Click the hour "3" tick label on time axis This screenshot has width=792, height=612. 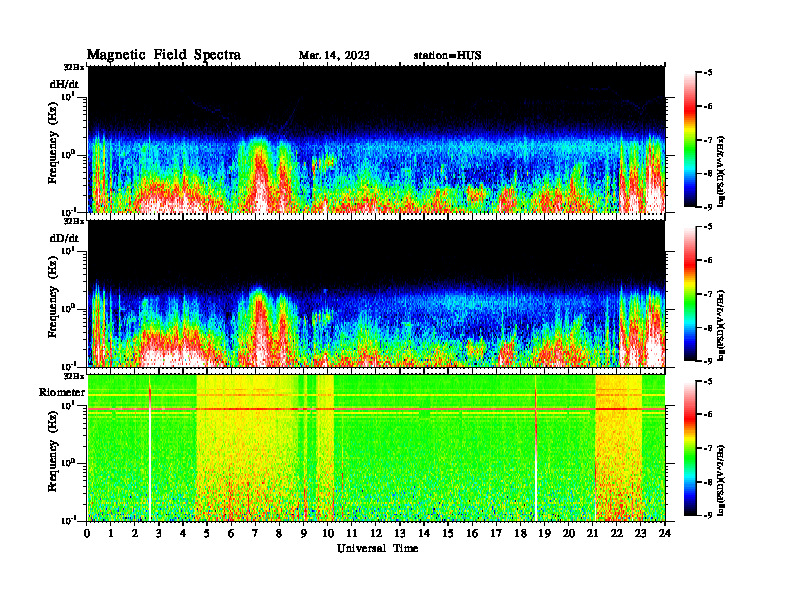(x=159, y=533)
